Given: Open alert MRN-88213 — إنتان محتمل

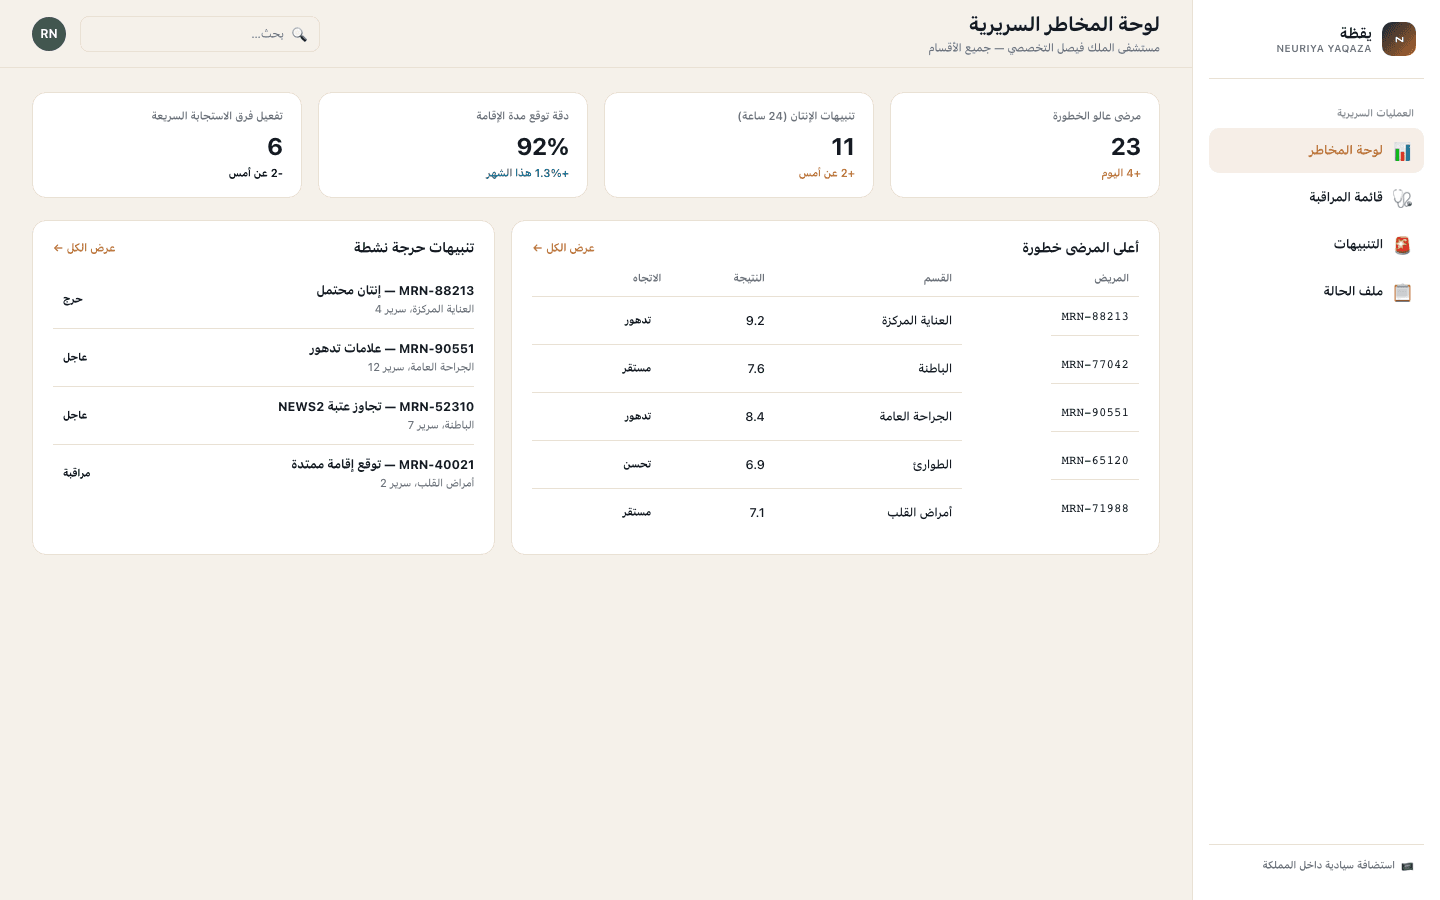Looking at the screenshot, I should [264, 299].
